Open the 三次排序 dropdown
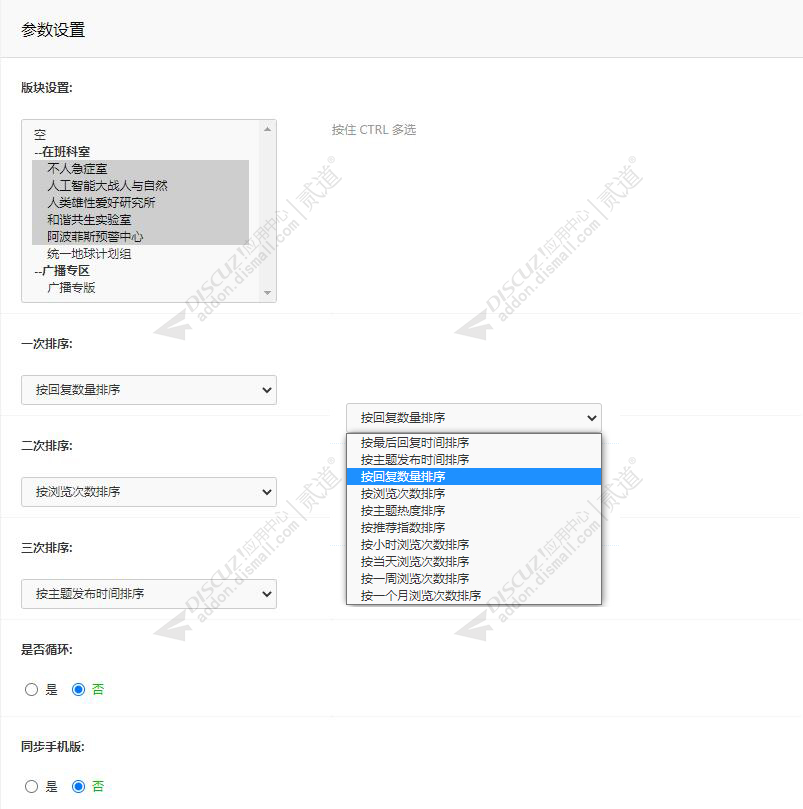803x809 pixels. pyautogui.click(x=149, y=594)
